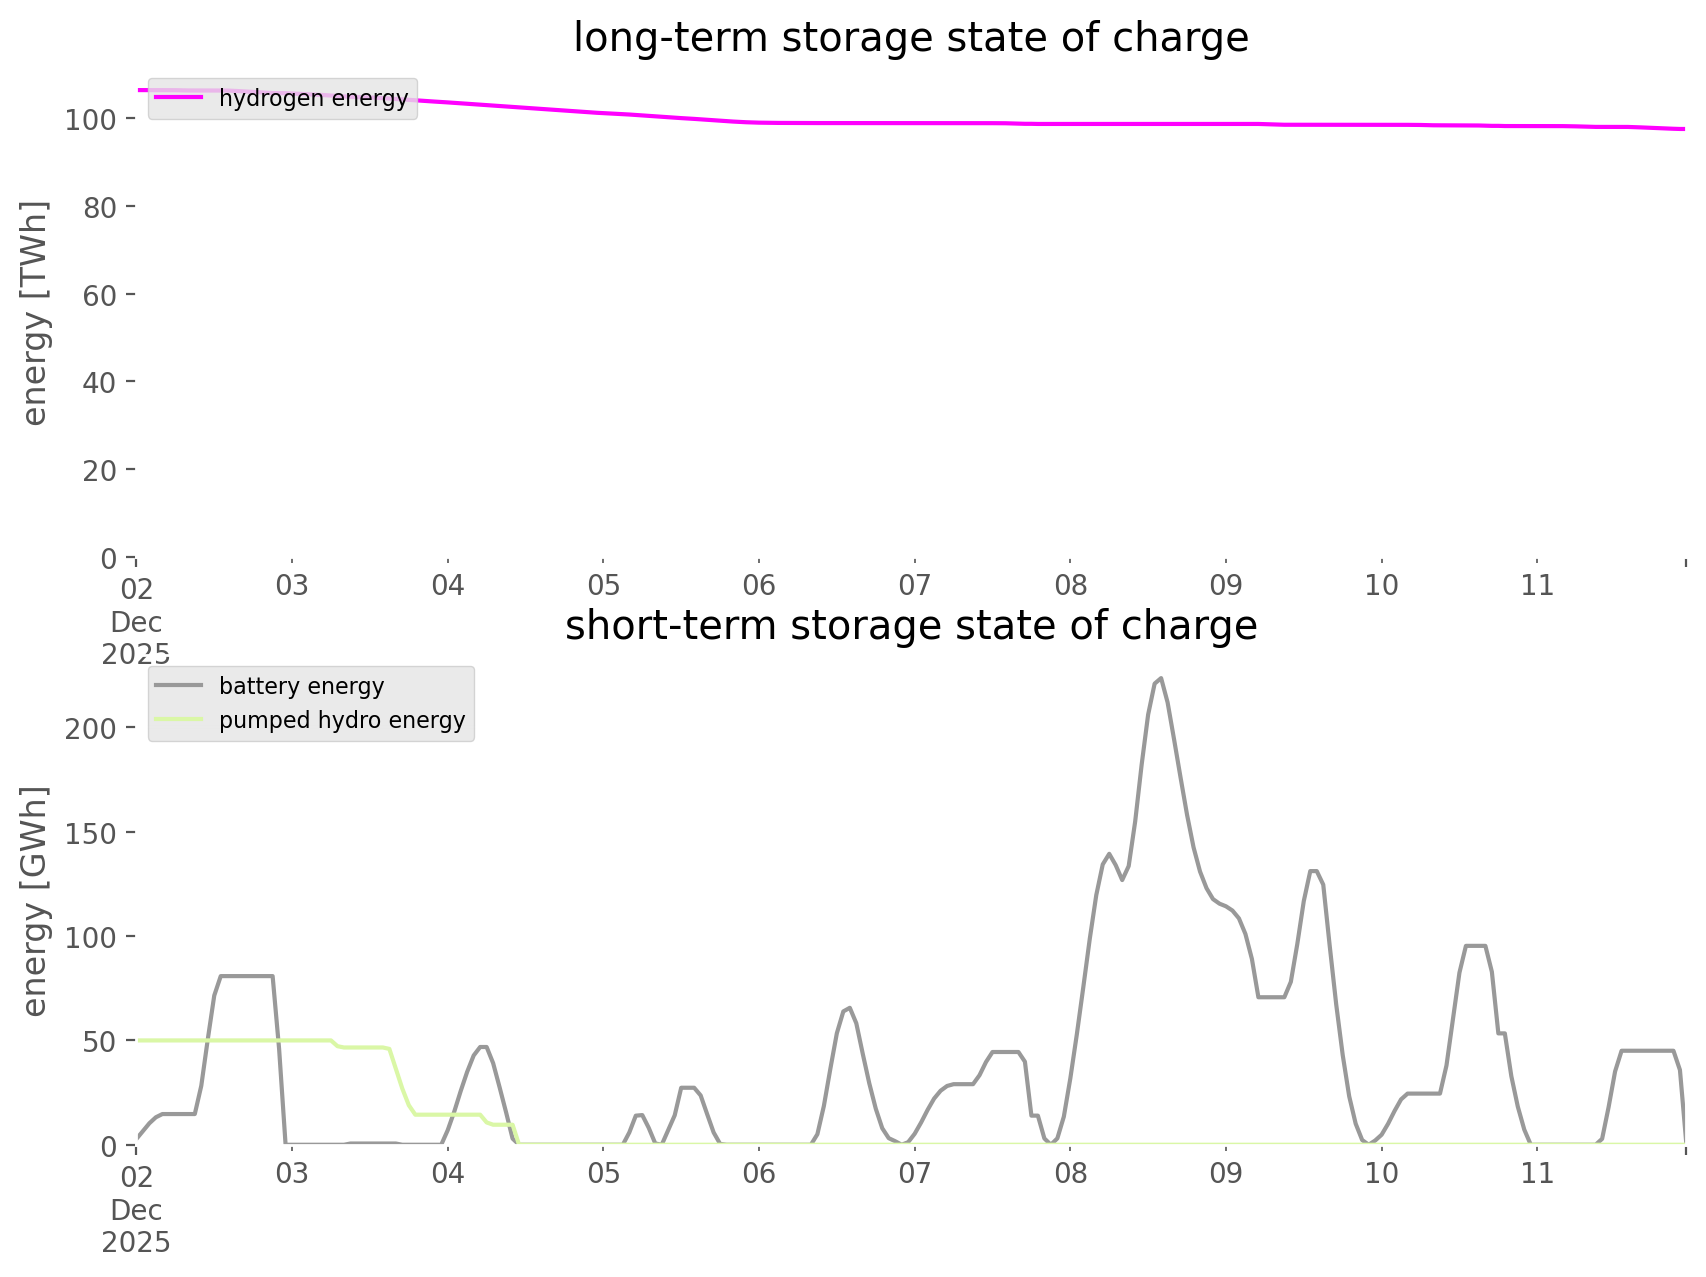The width and height of the screenshot is (1706, 1277).
Task: Click the gray battery legend line swatch
Action: [179, 686]
